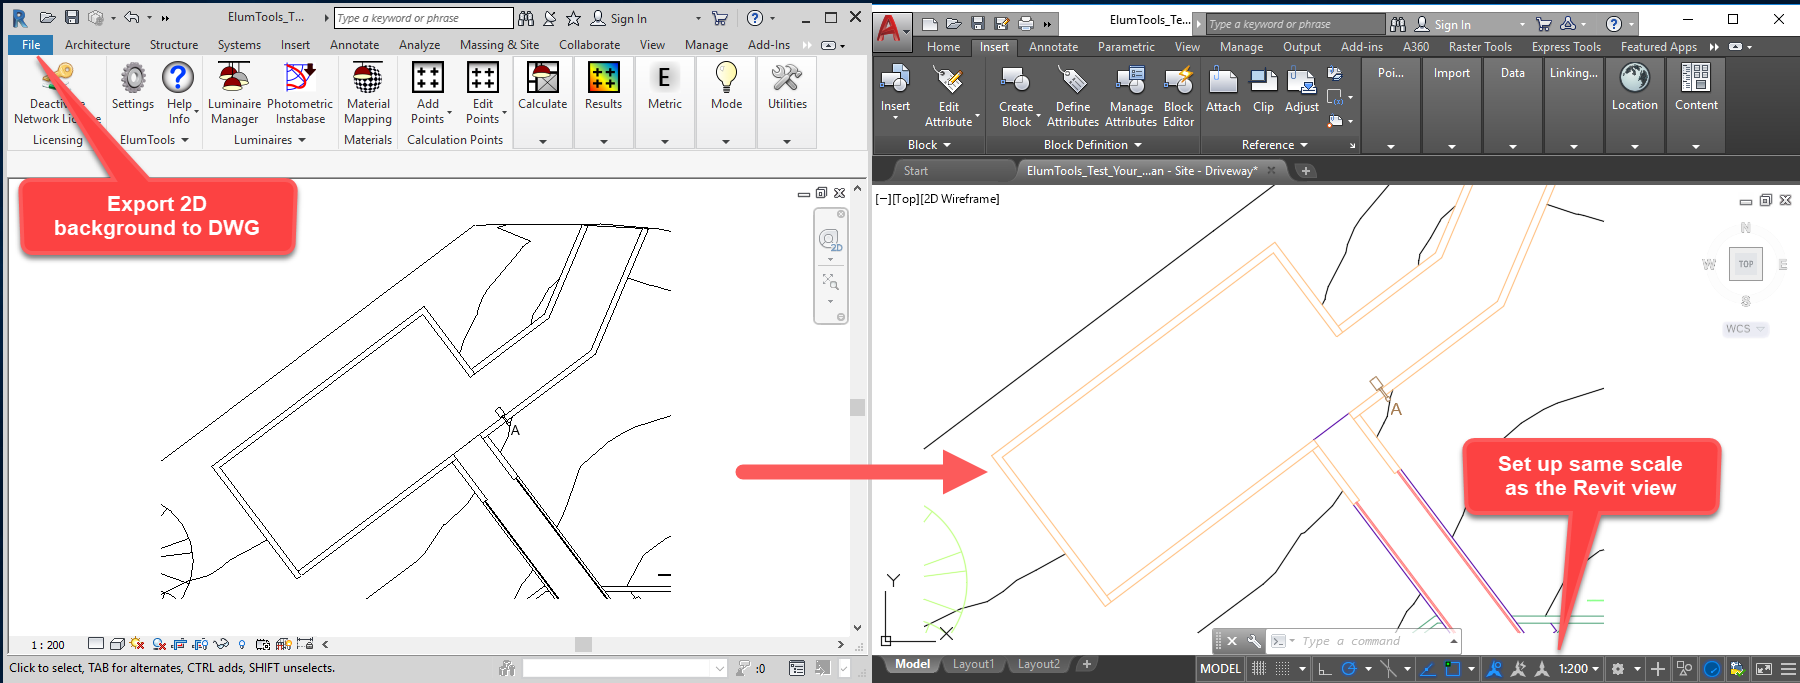
Task: Open Manage Attributes in AutoCAD
Action: pyautogui.click(x=1131, y=96)
